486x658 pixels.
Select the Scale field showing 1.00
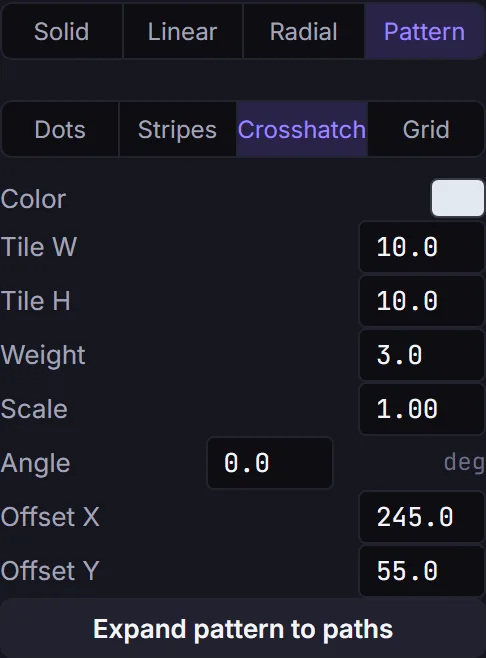click(x=422, y=409)
